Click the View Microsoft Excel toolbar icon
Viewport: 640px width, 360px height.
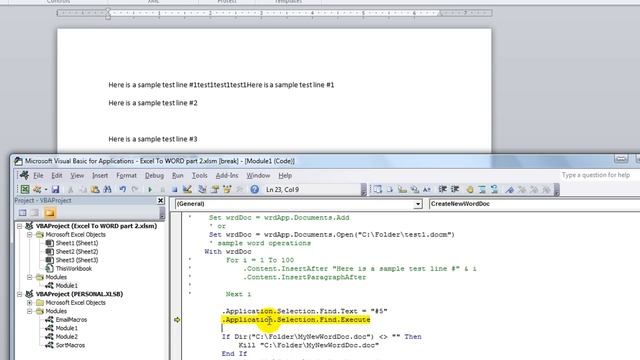[25, 189]
